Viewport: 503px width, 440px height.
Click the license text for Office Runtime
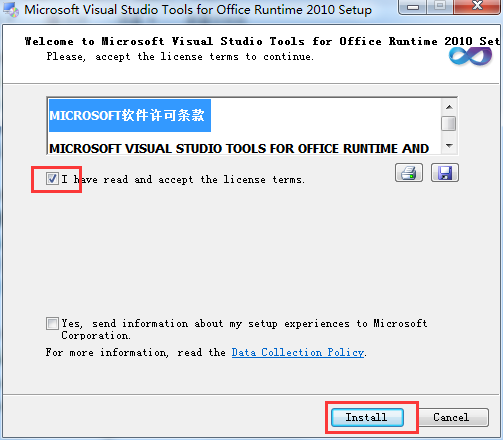[239, 148]
